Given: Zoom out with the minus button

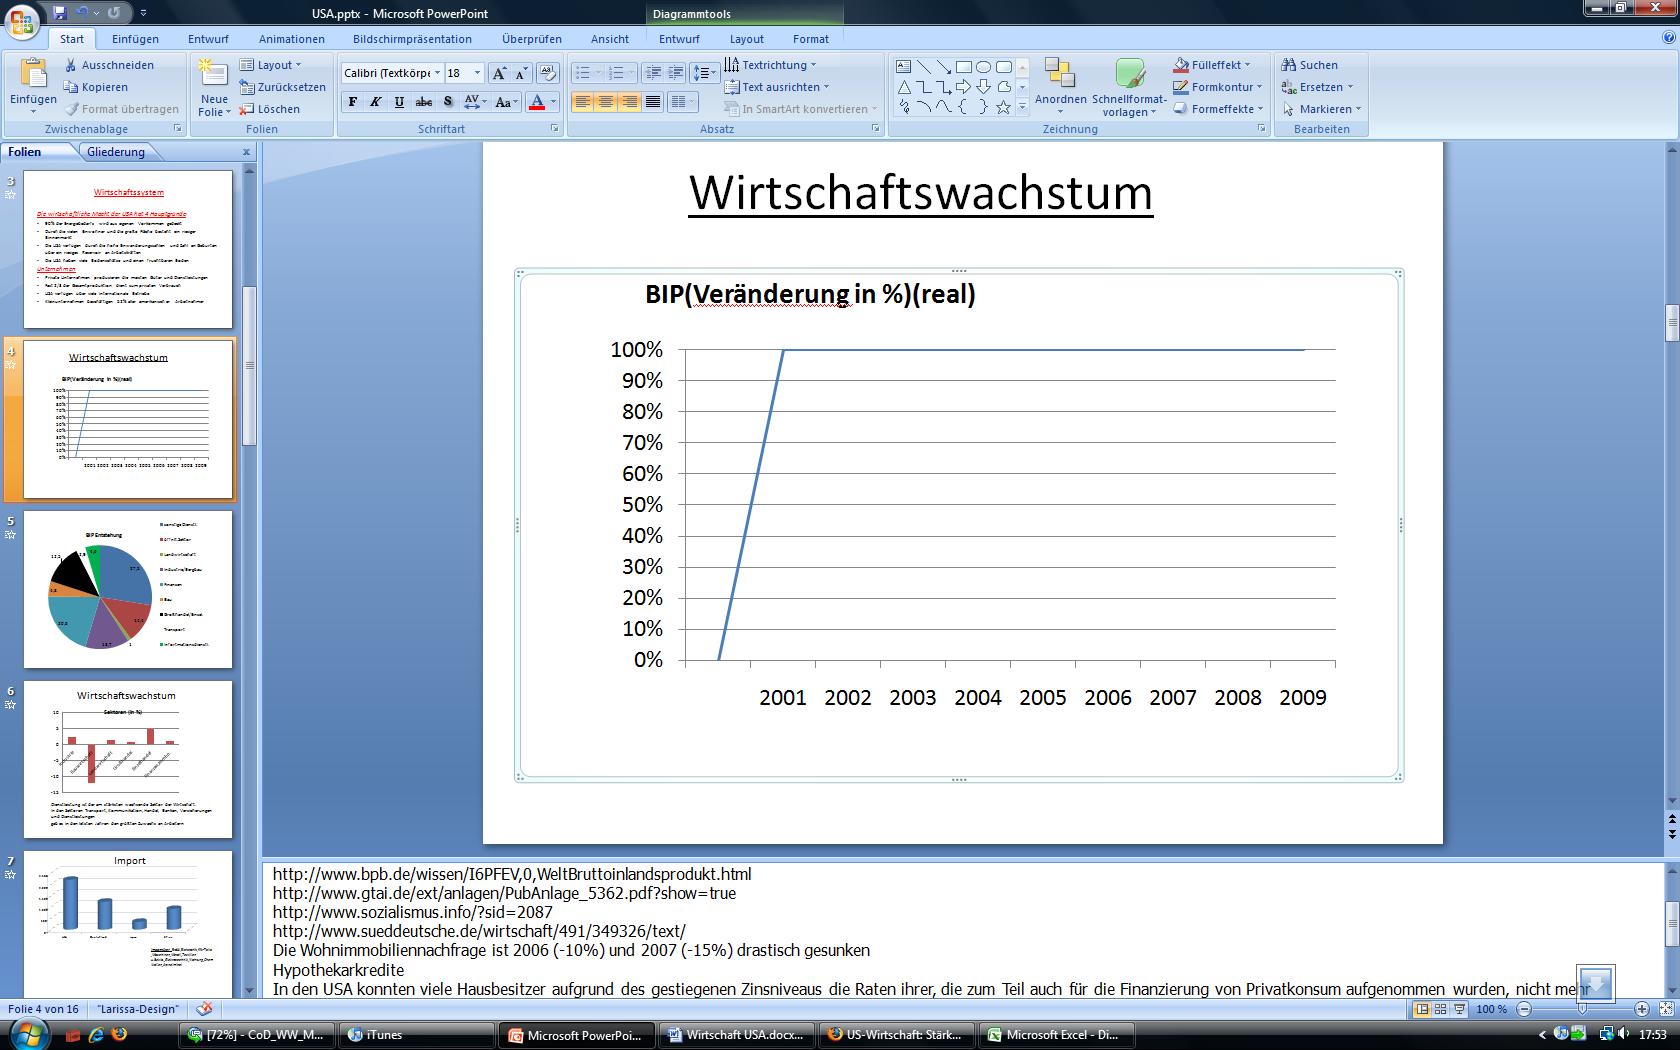Looking at the screenshot, I should (x=1524, y=1009).
